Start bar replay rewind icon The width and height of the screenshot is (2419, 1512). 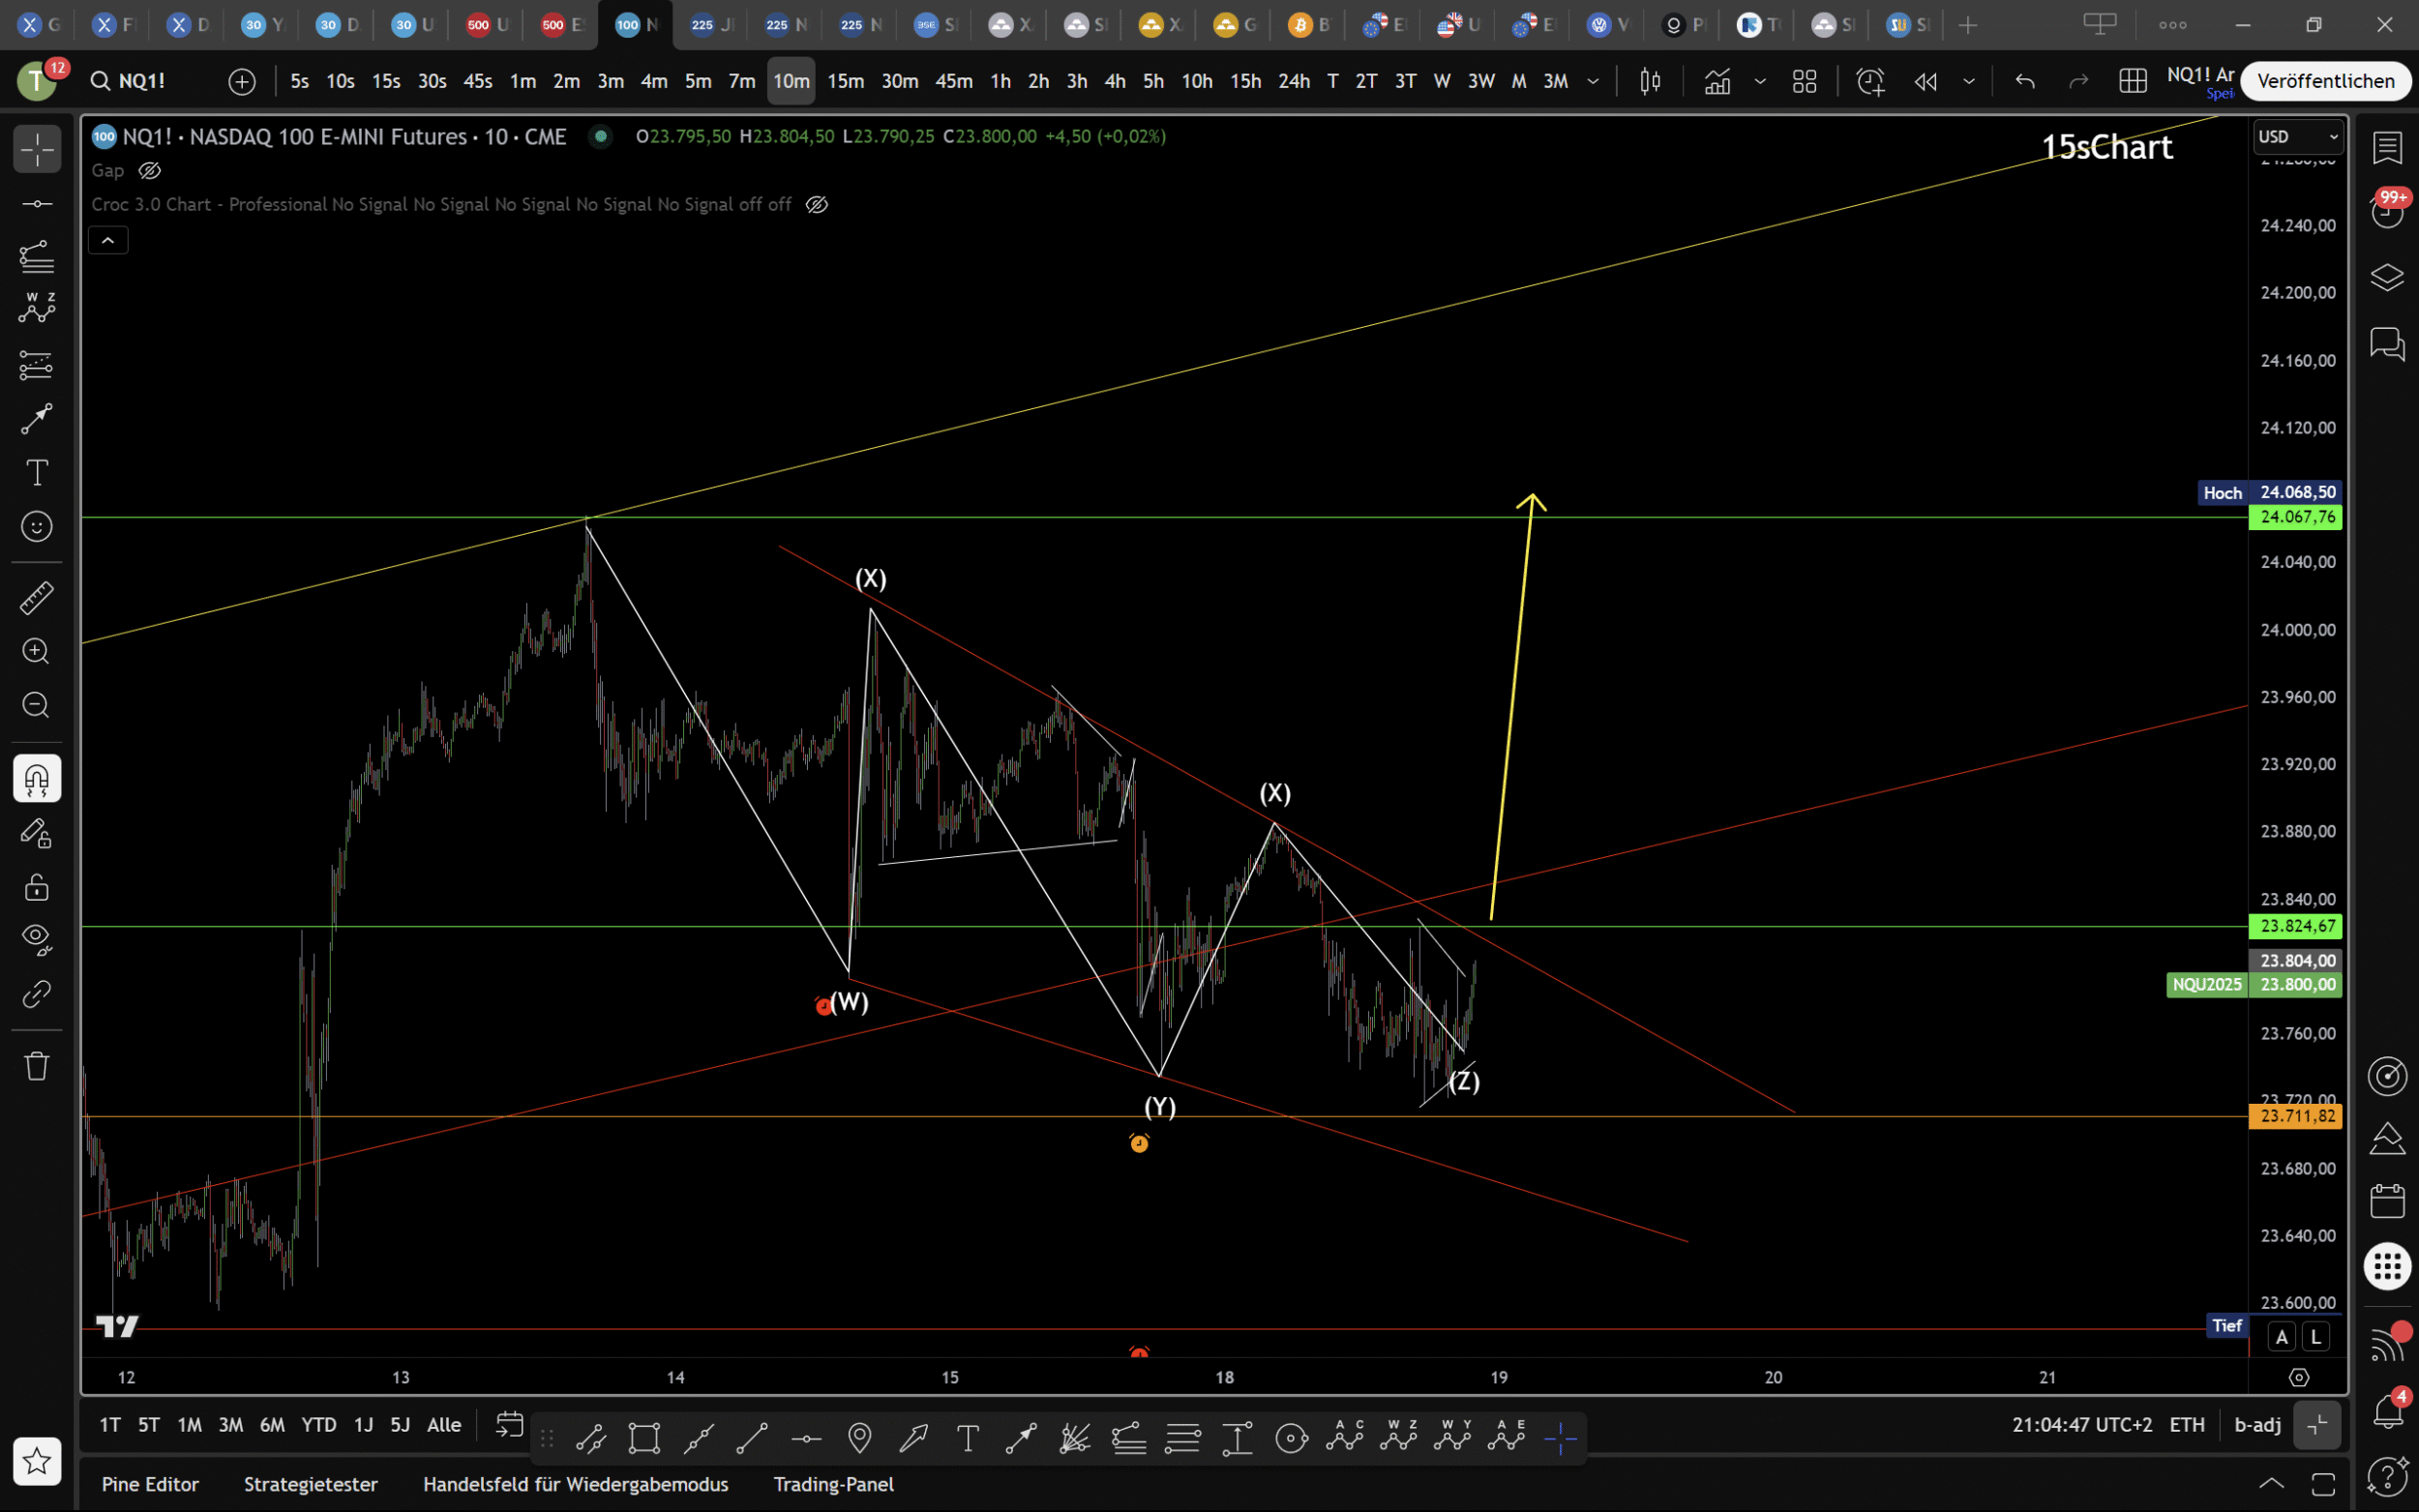[x=1925, y=81]
